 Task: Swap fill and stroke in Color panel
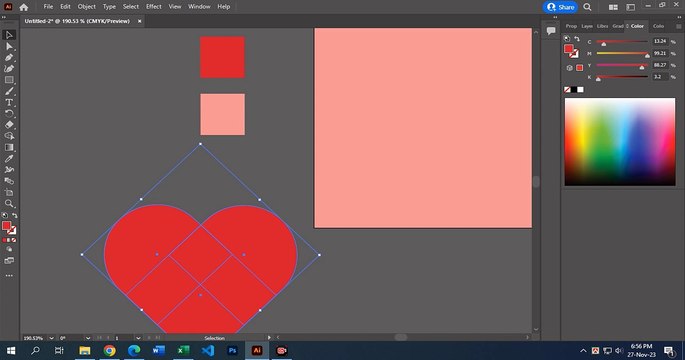point(577,39)
